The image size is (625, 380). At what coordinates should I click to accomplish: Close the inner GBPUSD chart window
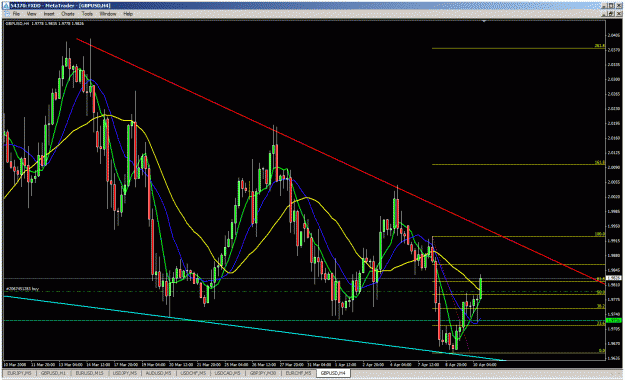pyautogui.click(x=618, y=14)
